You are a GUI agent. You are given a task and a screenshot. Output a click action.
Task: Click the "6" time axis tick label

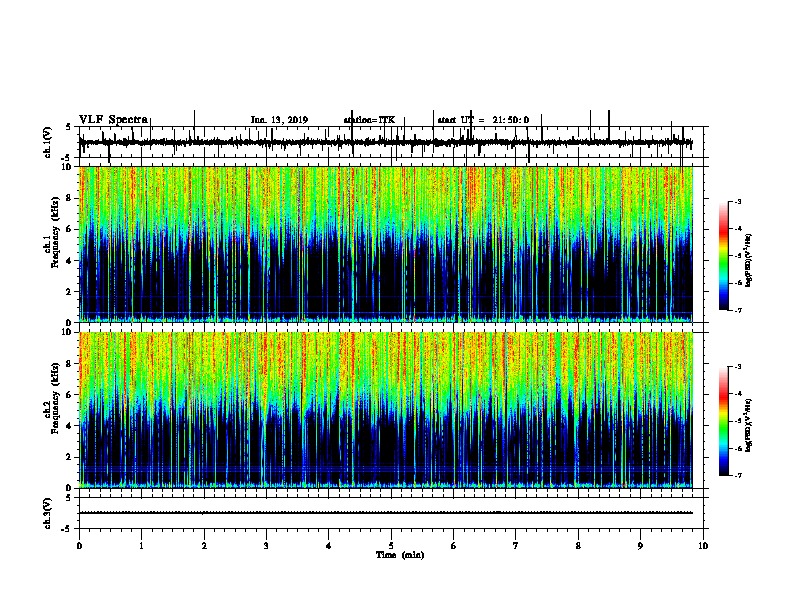453,546
